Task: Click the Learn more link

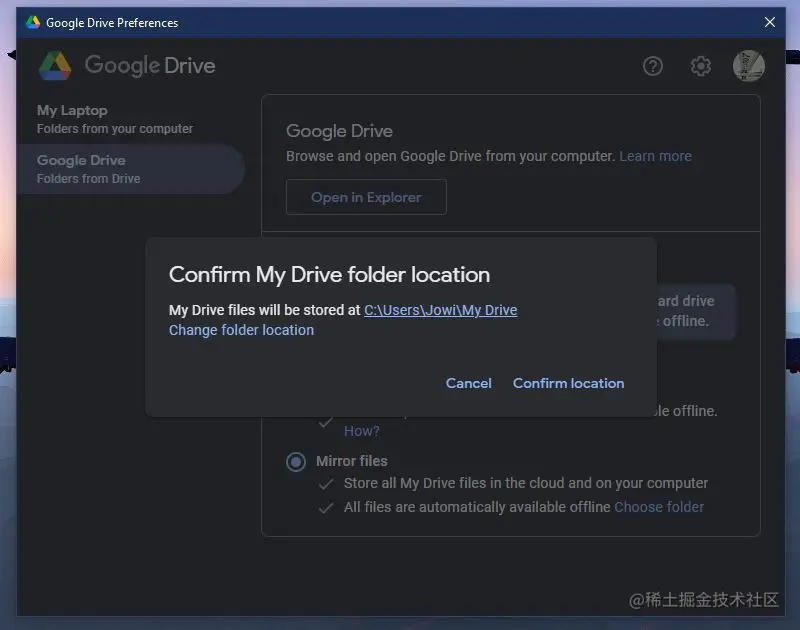Action: point(655,156)
